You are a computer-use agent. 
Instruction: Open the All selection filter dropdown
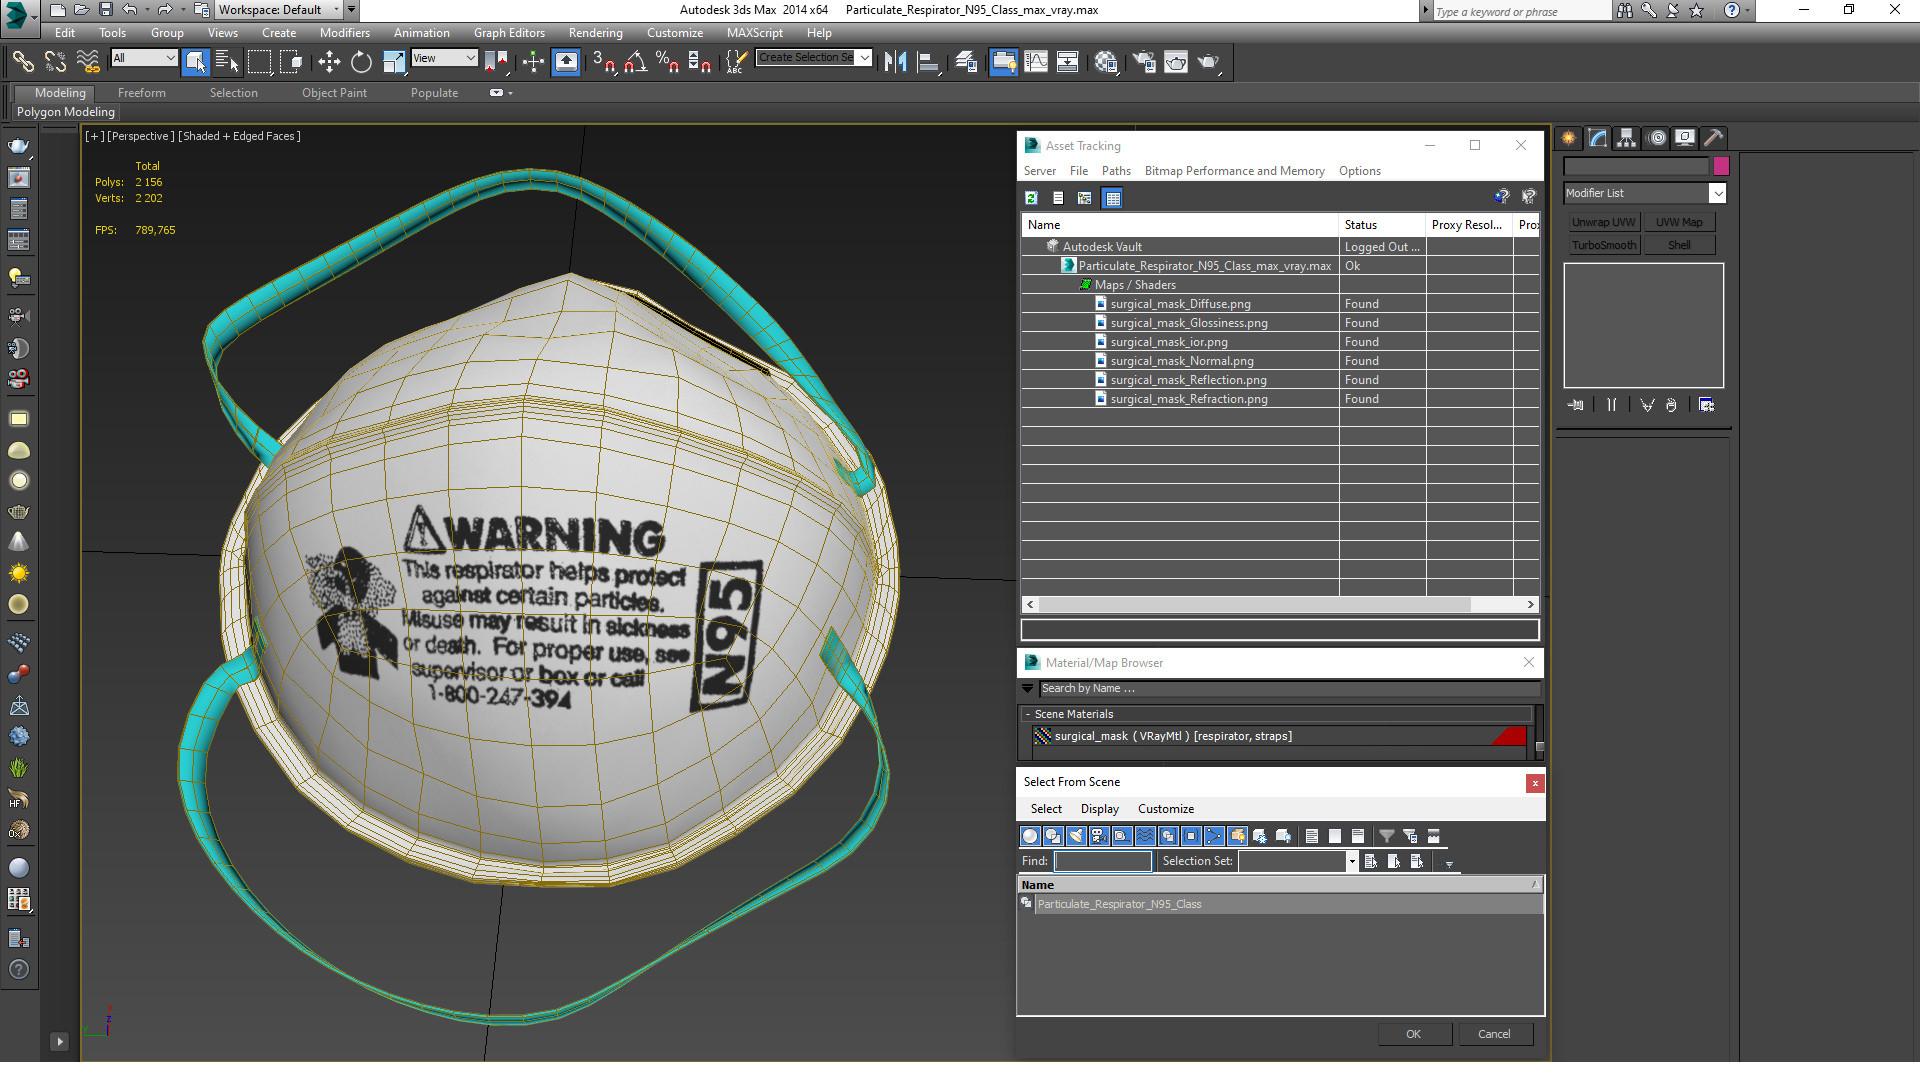pos(144,58)
